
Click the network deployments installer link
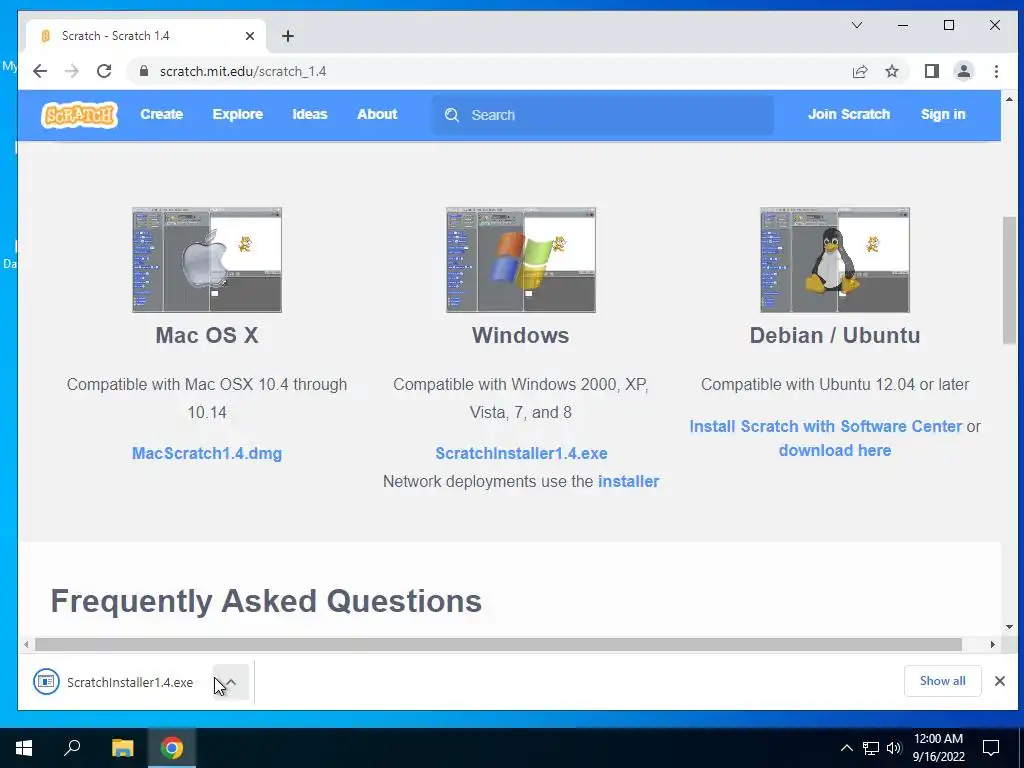628,481
